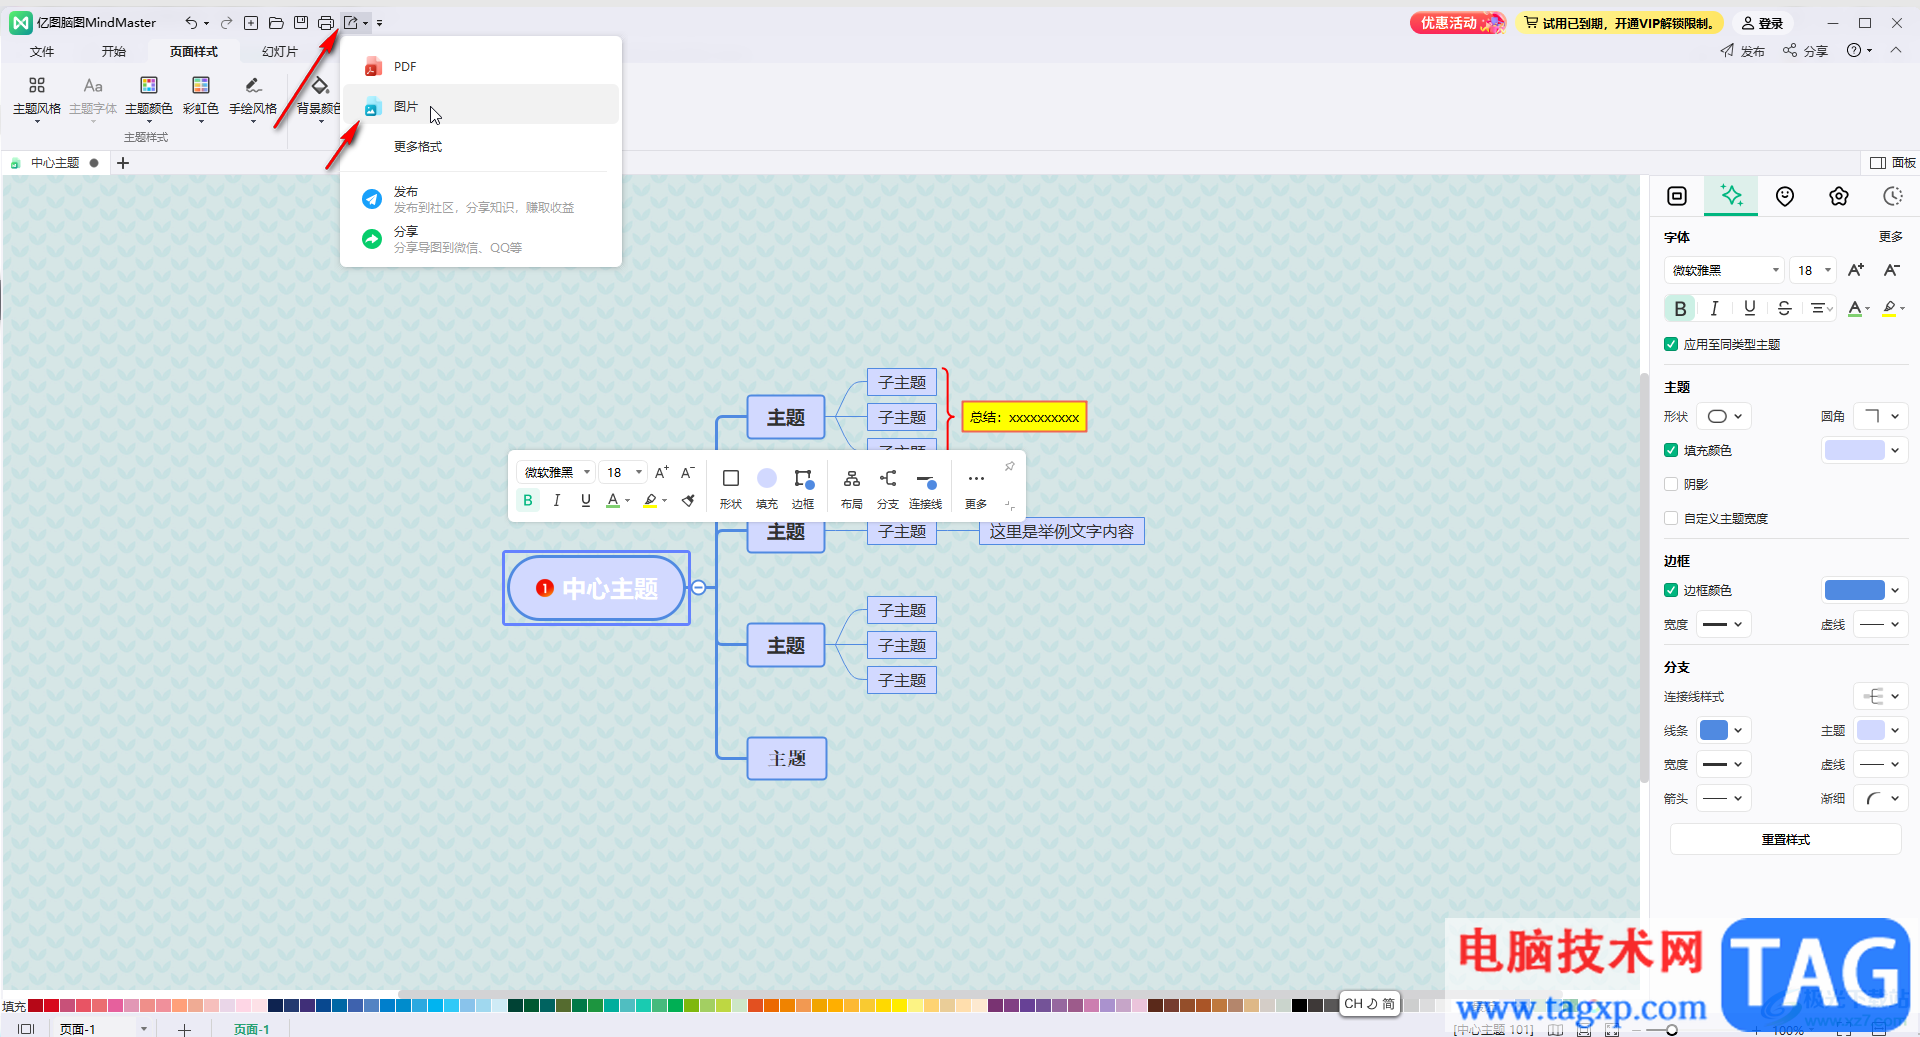The width and height of the screenshot is (1920, 1037).
Task: Open 形状 shape dropdown in theme section
Action: pos(1725,416)
